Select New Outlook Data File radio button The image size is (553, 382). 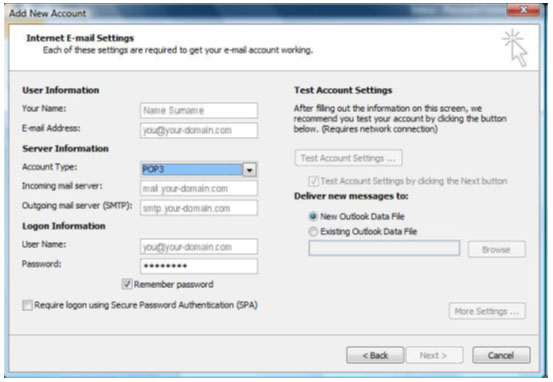[313, 216]
